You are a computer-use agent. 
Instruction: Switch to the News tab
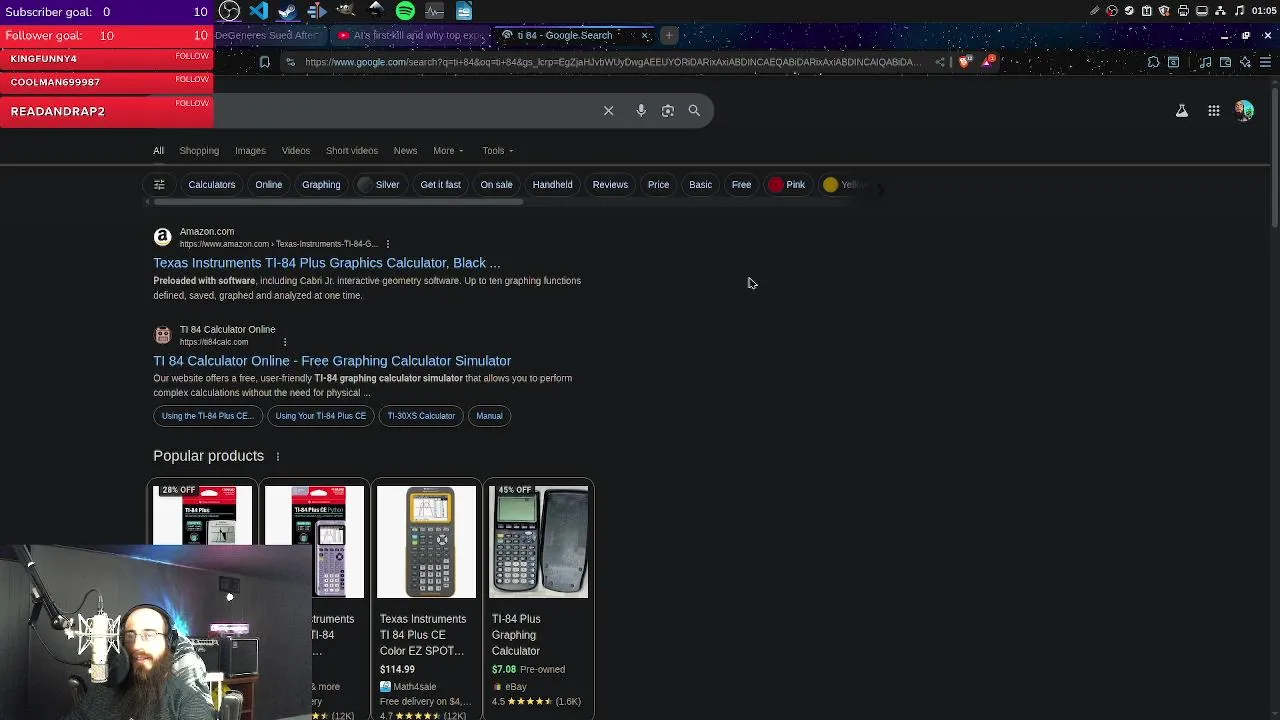(405, 151)
